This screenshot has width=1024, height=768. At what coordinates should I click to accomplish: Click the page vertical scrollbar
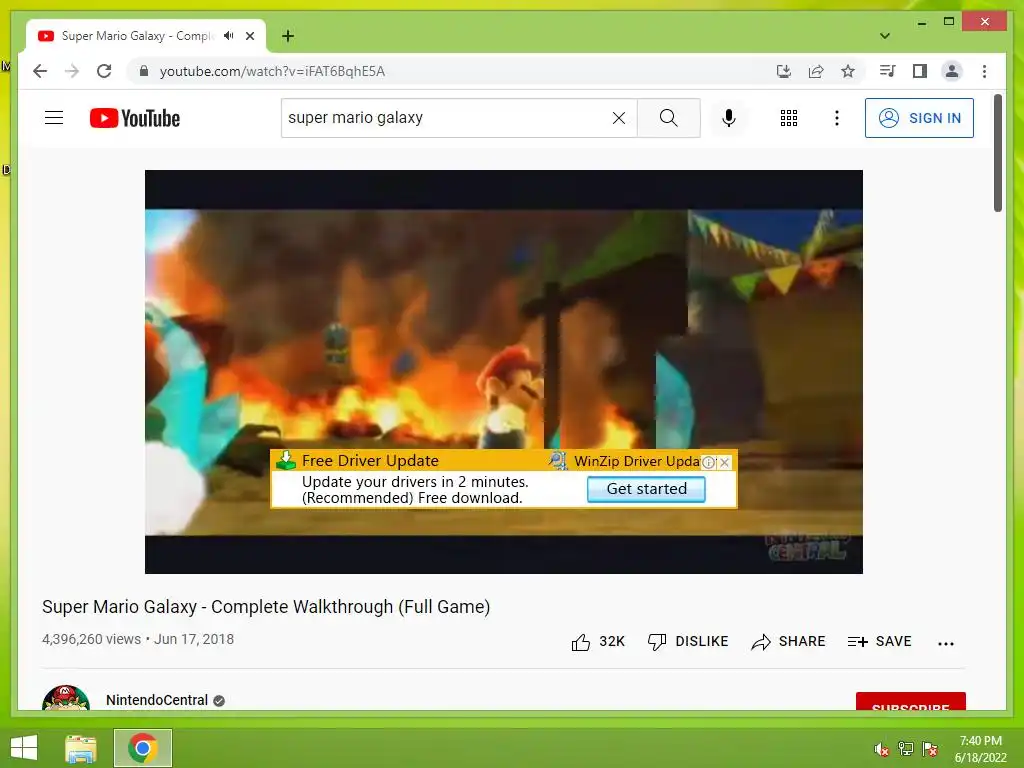997,153
